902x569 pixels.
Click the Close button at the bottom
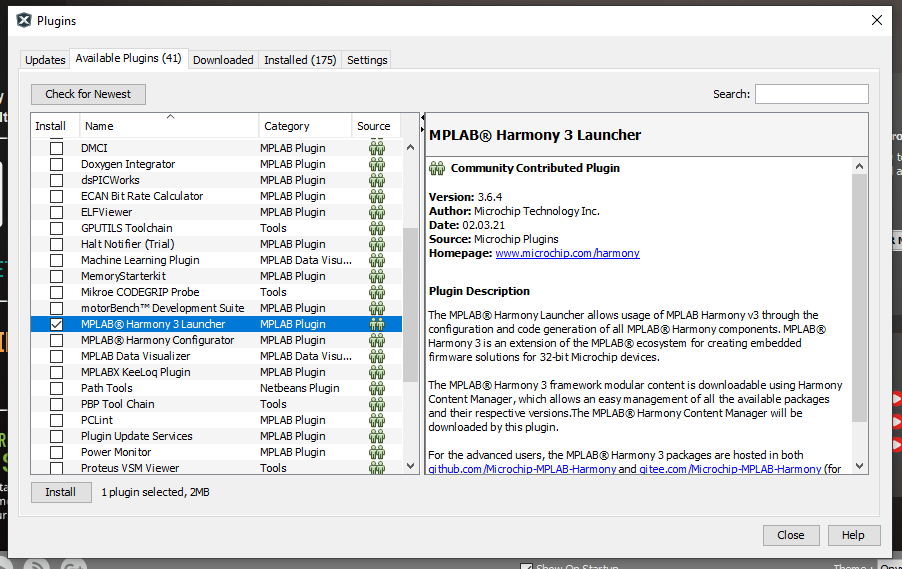pos(791,535)
